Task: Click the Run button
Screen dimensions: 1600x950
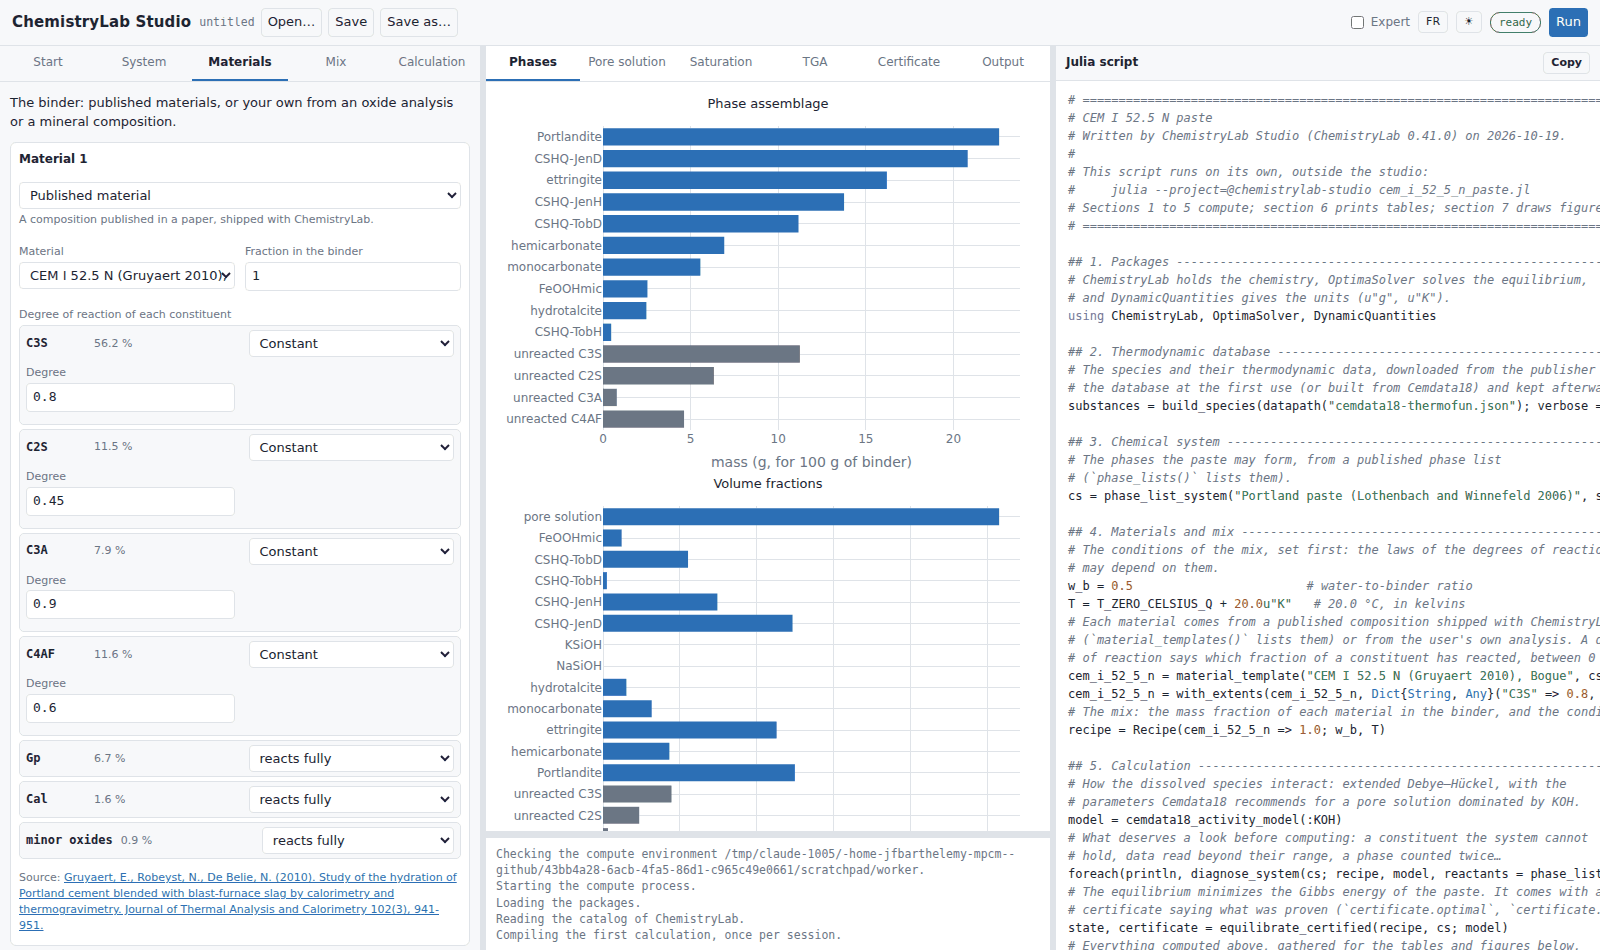Action: (x=1568, y=22)
